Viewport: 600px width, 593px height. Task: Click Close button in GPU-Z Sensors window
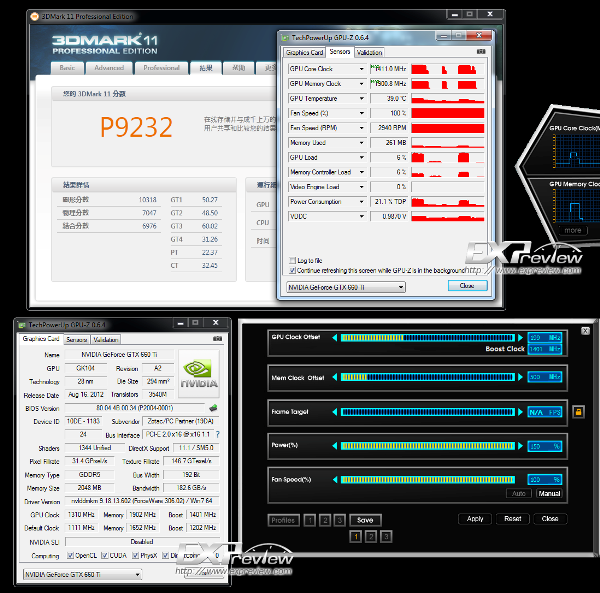point(467,286)
